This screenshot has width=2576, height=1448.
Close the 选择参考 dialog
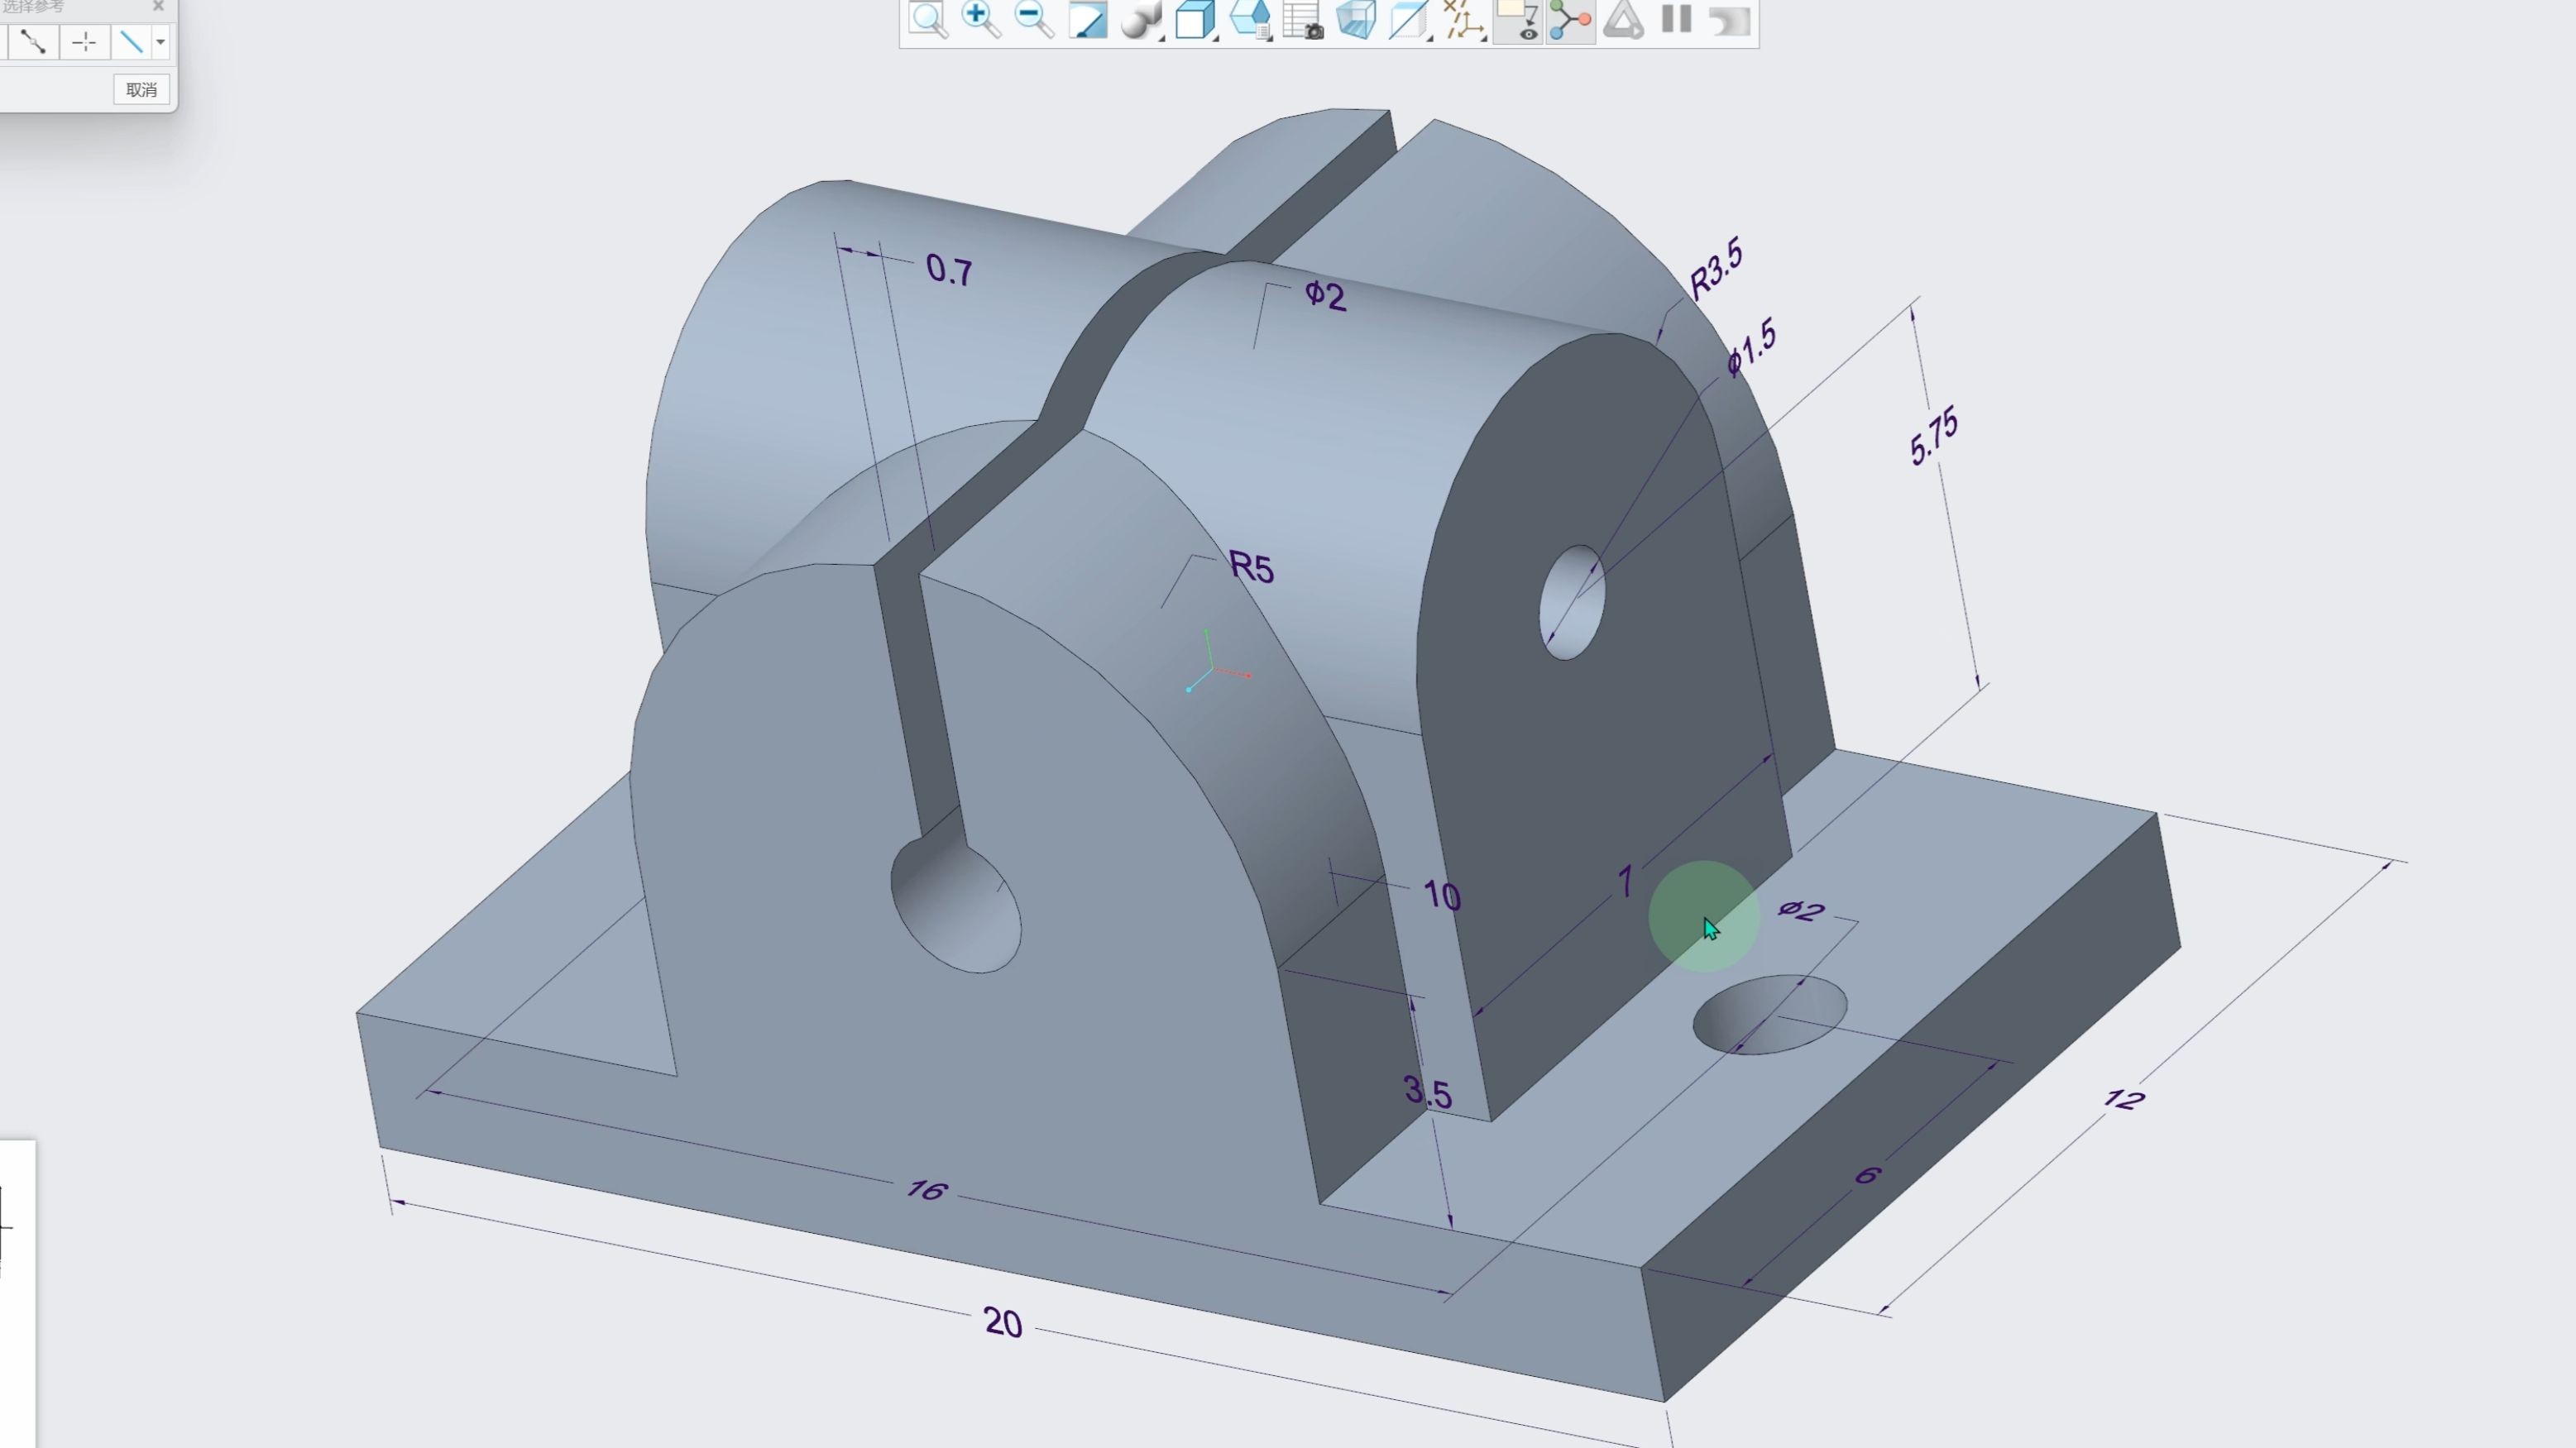(x=158, y=6)
